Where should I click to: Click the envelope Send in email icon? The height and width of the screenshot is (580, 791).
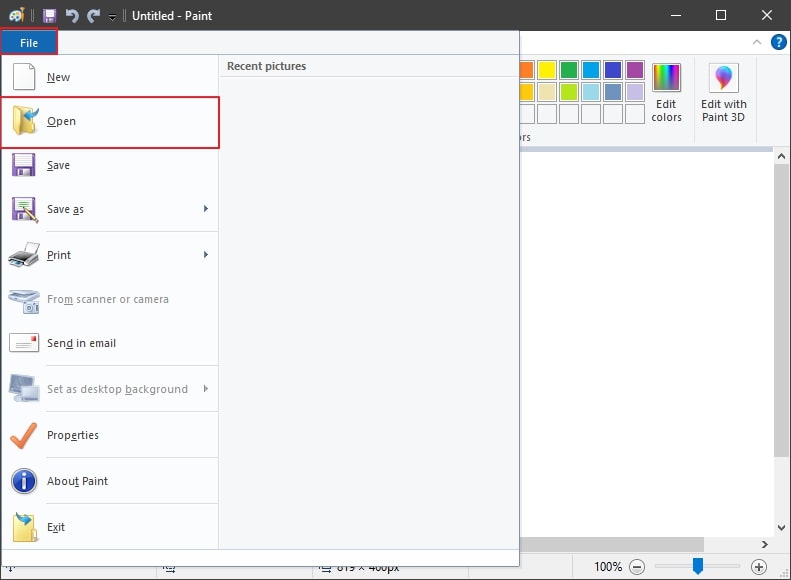pyautogui.click(x=24, y=343)
